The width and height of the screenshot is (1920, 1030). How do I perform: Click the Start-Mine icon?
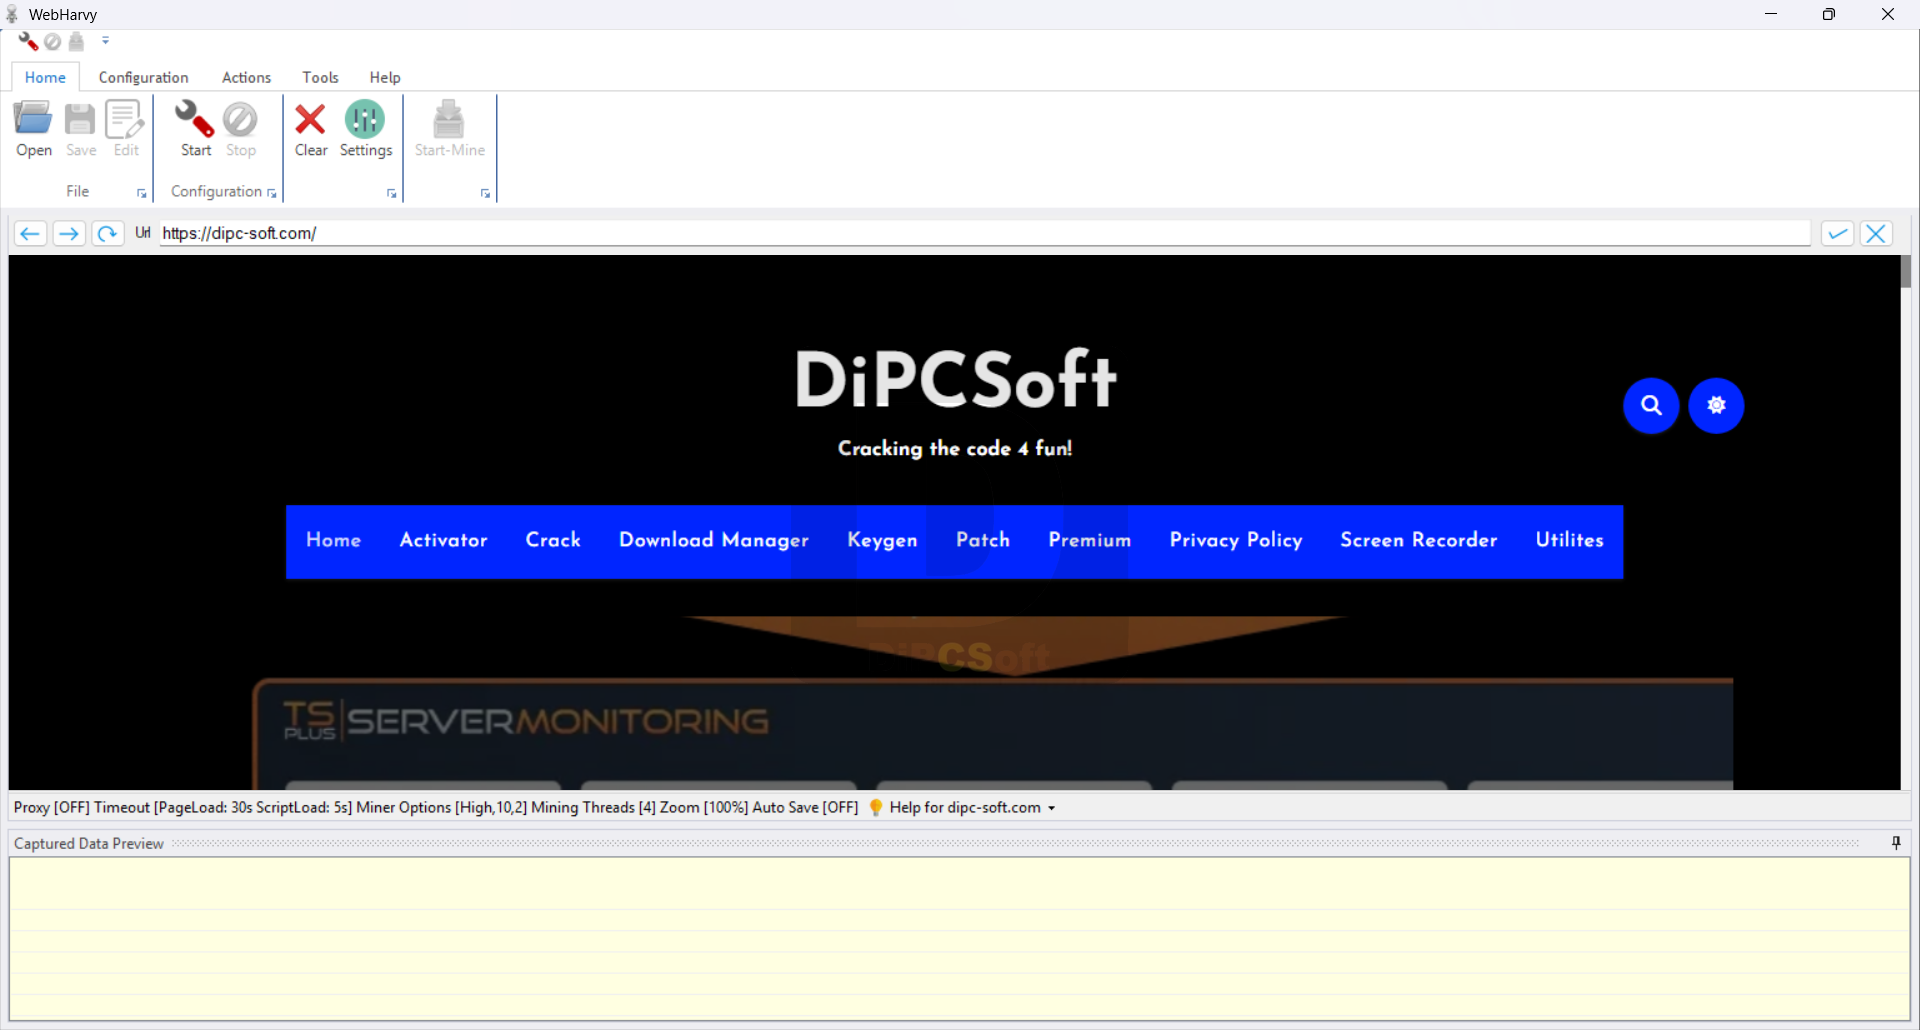pos(449,130)
